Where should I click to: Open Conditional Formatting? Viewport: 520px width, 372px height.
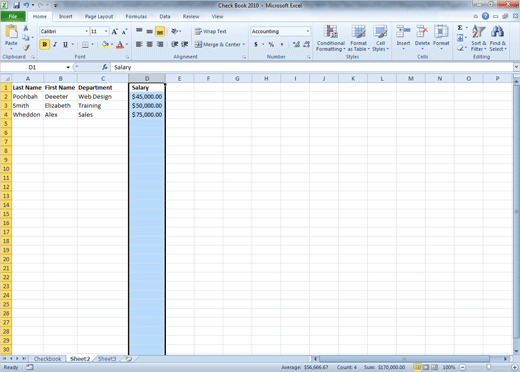tap(331, 38)
